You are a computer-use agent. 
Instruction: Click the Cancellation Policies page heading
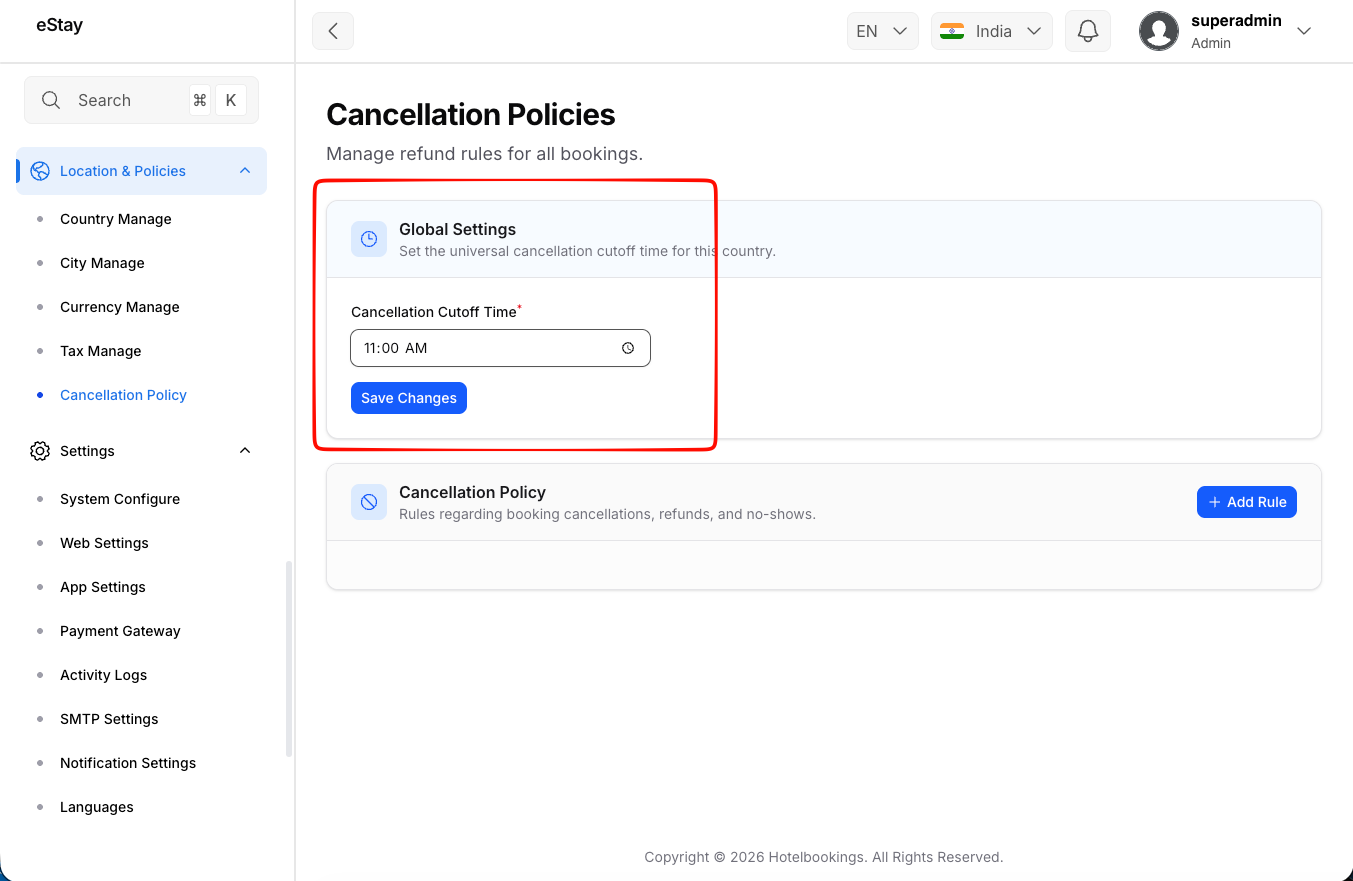471,114
